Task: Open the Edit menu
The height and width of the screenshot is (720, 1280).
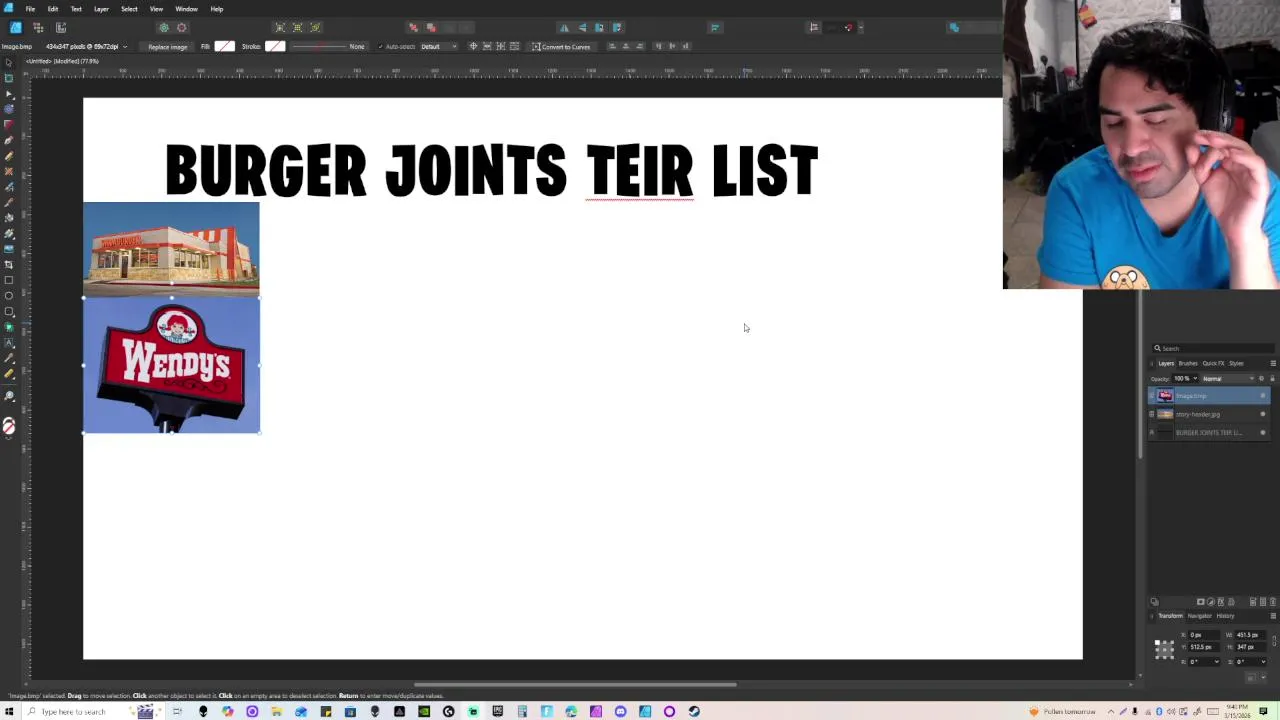Action: pos(53,9)
